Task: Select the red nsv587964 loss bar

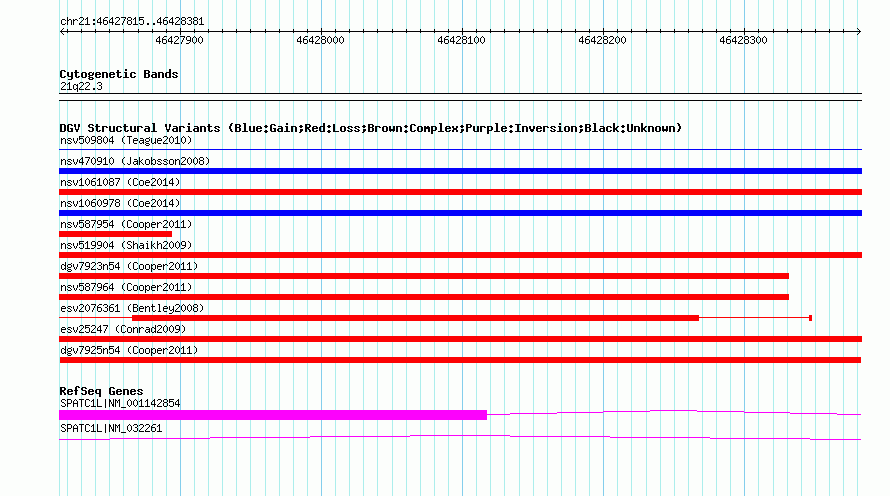Action: (x=424, y=297)
